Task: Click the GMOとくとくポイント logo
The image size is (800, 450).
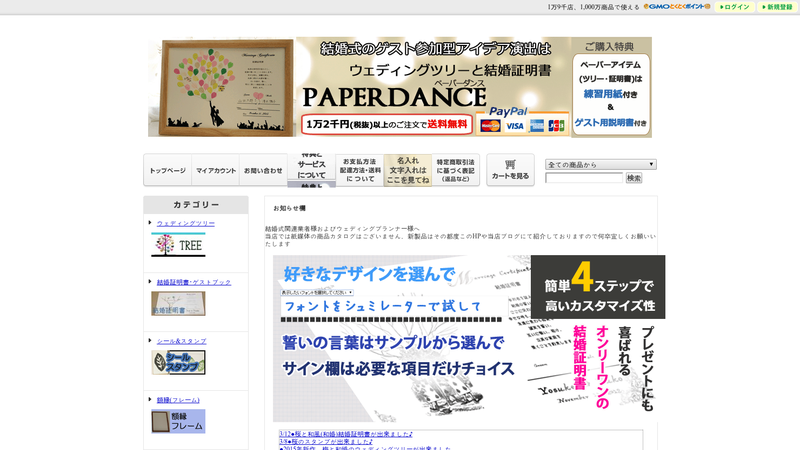Action: pyautogui.click(x=677, y=7)
